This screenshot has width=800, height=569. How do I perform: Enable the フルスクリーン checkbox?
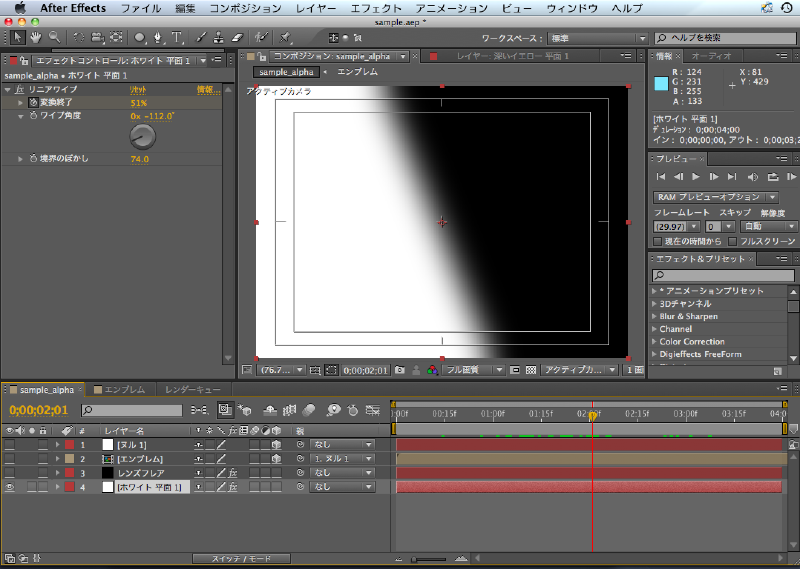pos(732,241)
